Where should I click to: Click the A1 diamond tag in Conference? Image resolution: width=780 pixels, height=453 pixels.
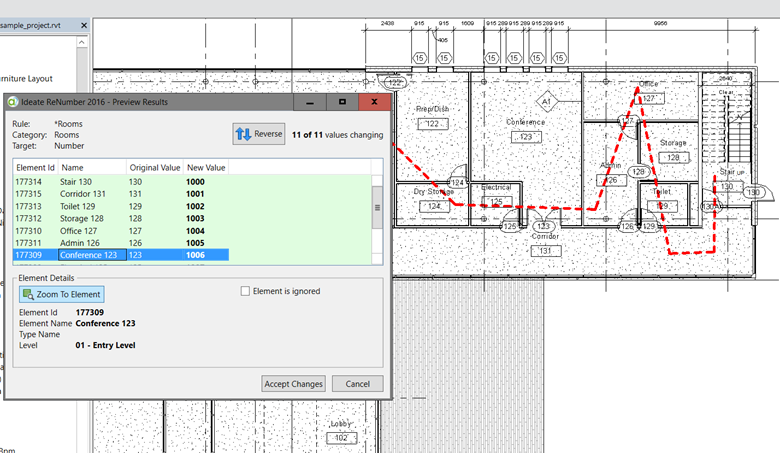(x=546, y=102)
